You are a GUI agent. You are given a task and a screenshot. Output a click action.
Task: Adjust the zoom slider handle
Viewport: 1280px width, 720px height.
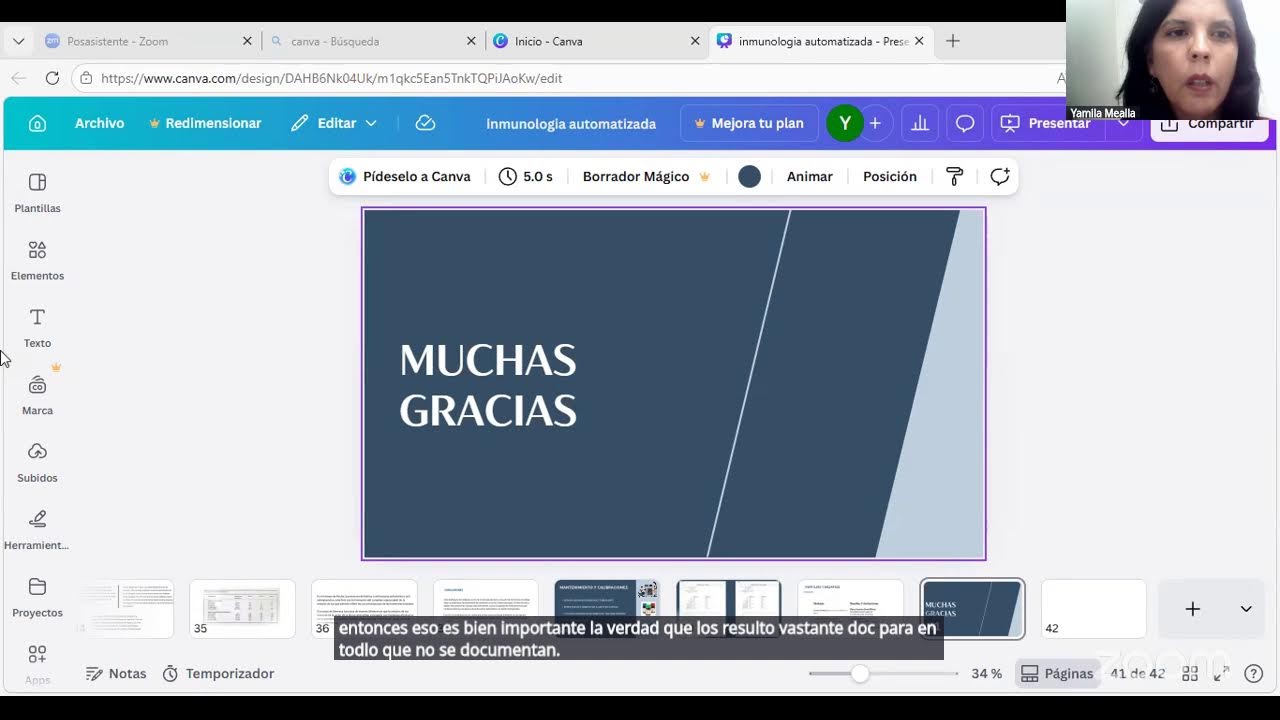coord(860,674)
